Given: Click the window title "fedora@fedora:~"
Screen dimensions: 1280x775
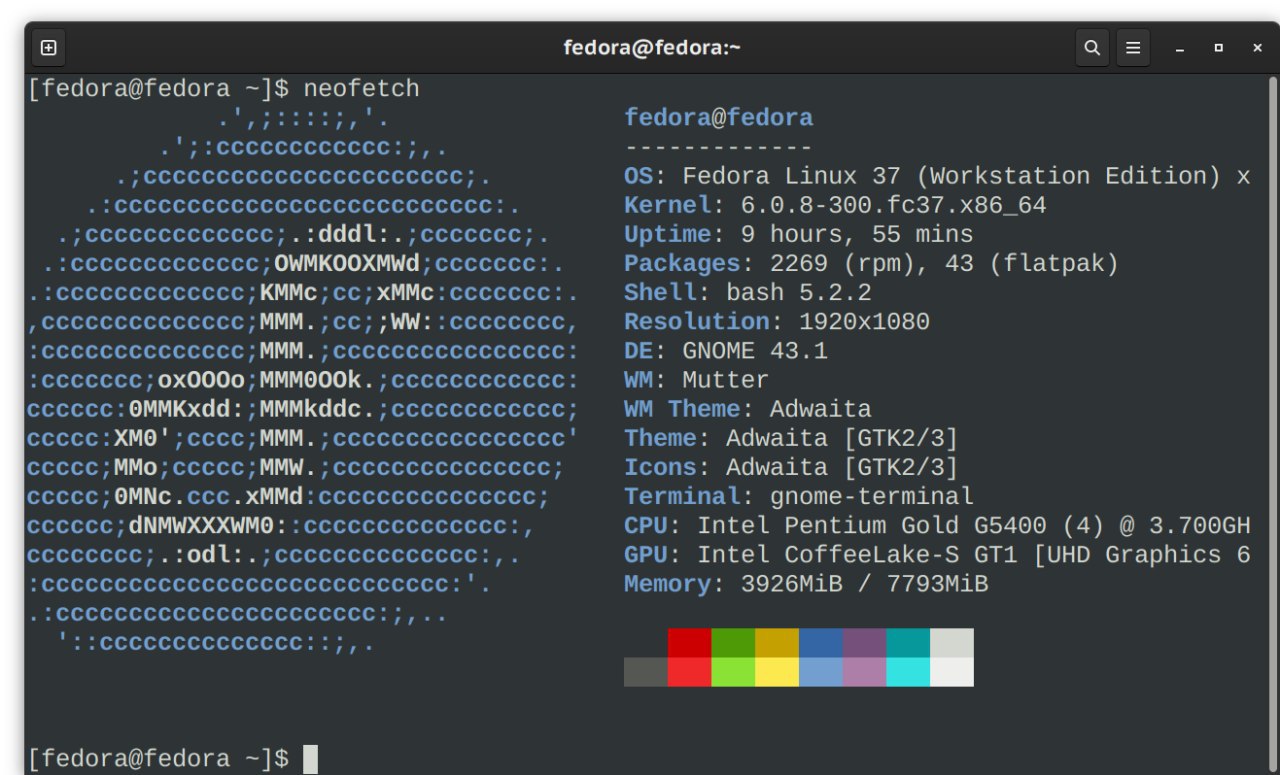Looking at the screenshot, I should click(x=652, y=47).
